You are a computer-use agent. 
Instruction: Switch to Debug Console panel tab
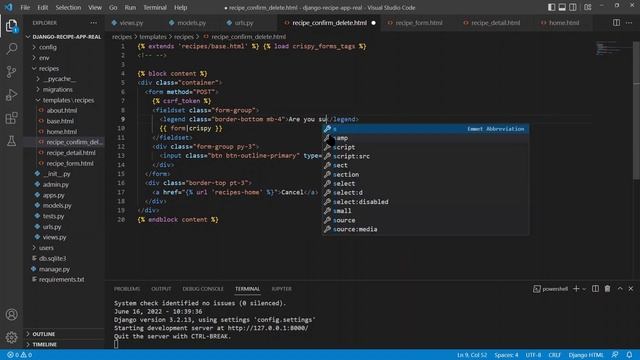(x=203, y=289)
